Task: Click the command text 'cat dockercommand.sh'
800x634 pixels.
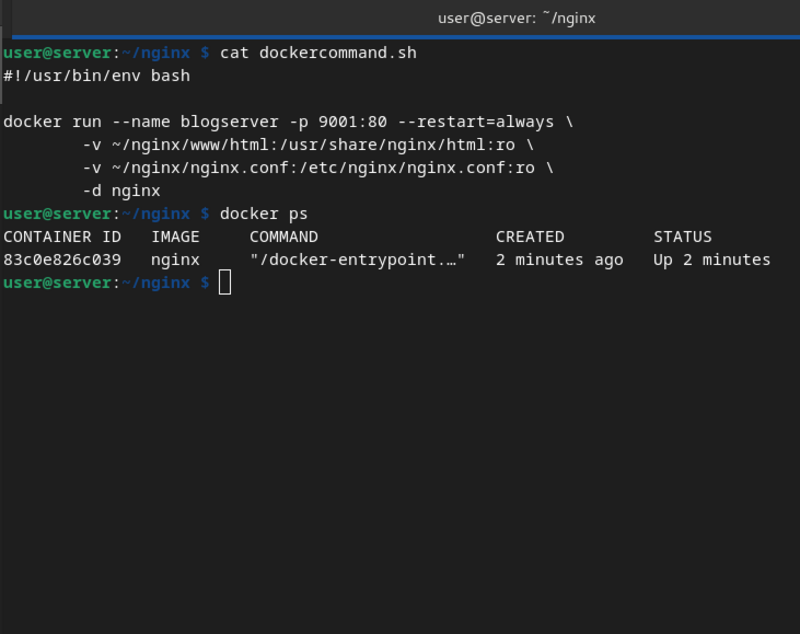Action: click(318, 53)
